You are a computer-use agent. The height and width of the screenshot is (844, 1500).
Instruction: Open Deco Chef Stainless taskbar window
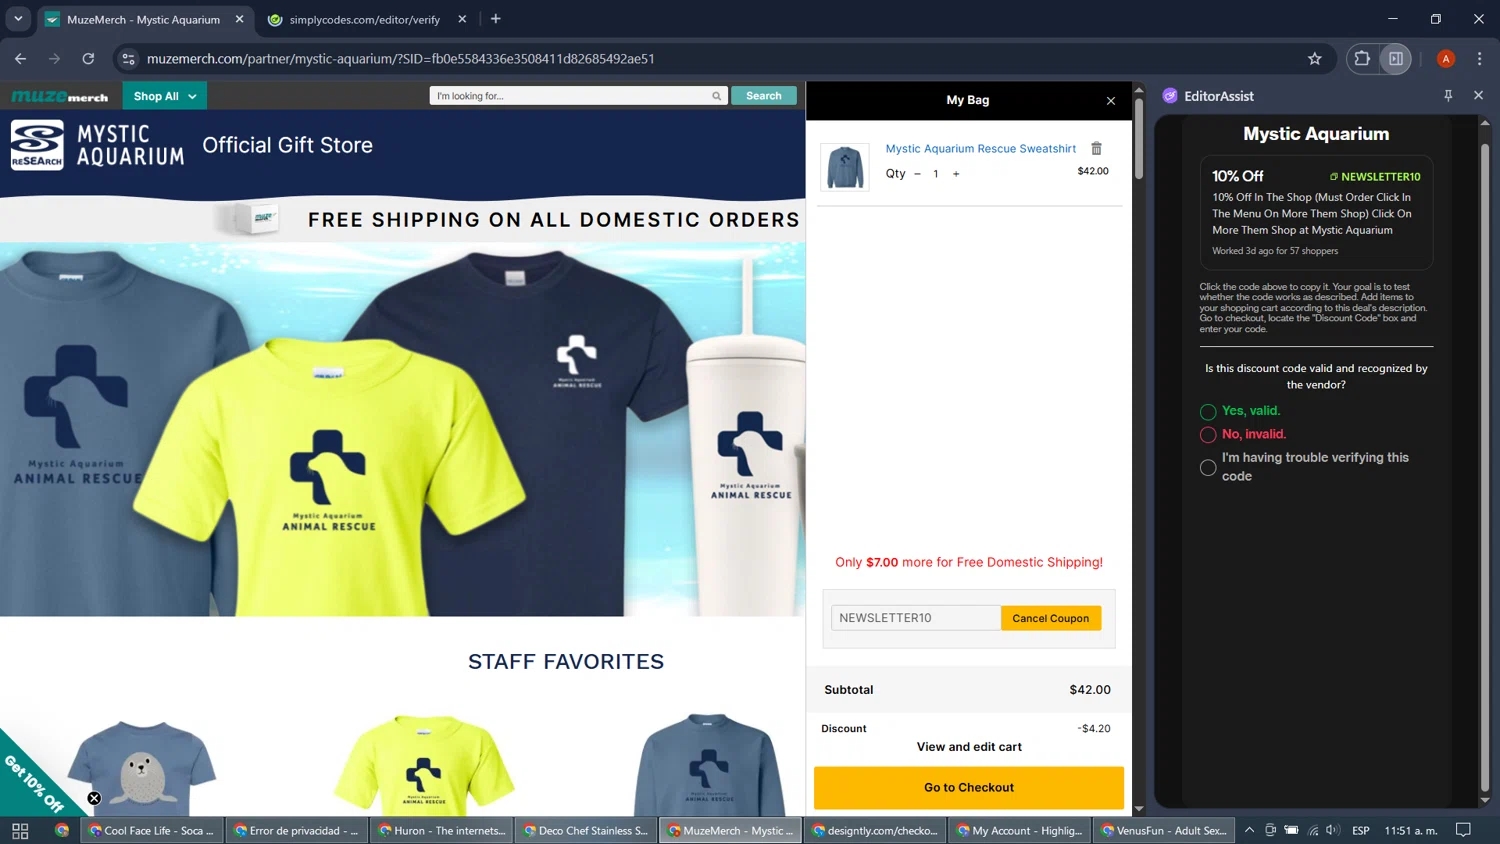(585, 830)
